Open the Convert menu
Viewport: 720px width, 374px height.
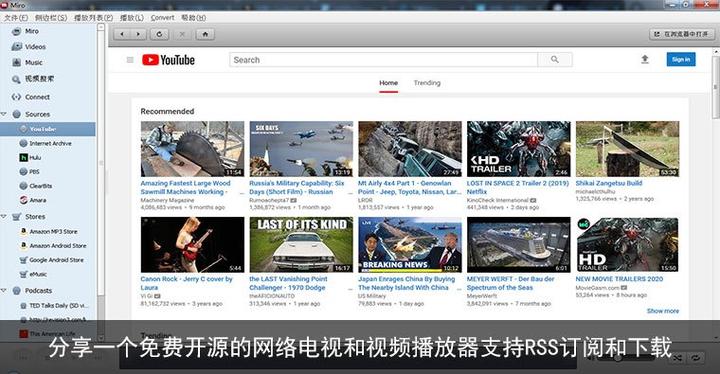pos(163,17)
